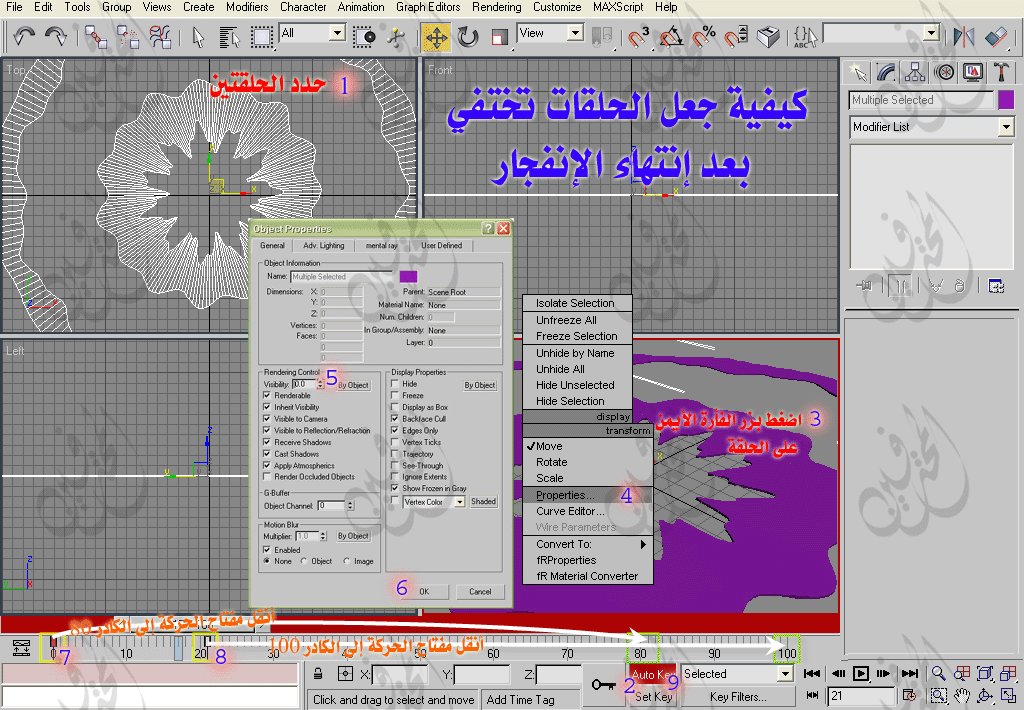Open the Rendering menu
The height and width of the screenshot is (710, 1024).
pyautogui.click(x=496, y=7)
